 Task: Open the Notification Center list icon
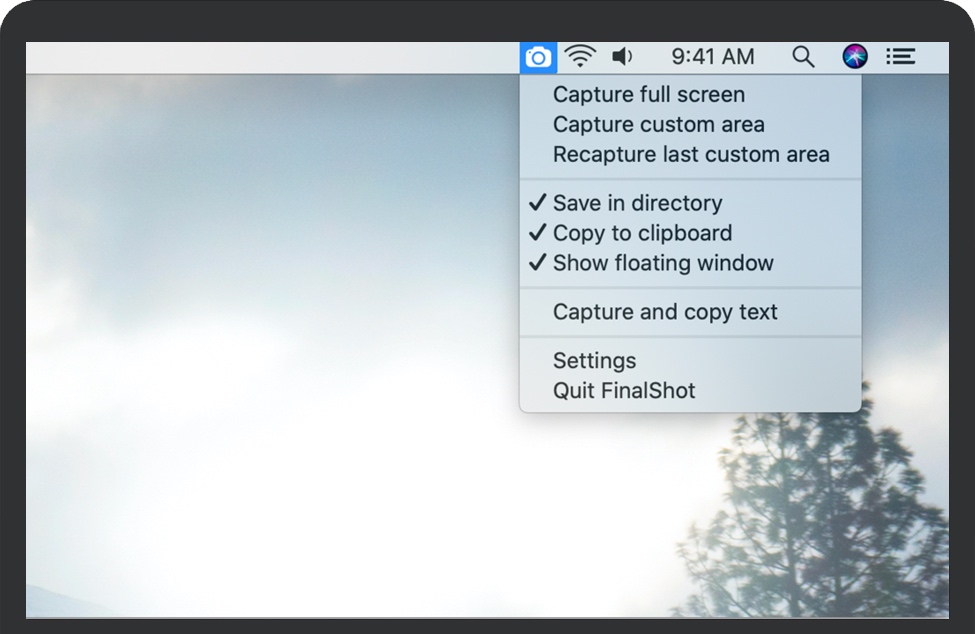coord(901,57)
